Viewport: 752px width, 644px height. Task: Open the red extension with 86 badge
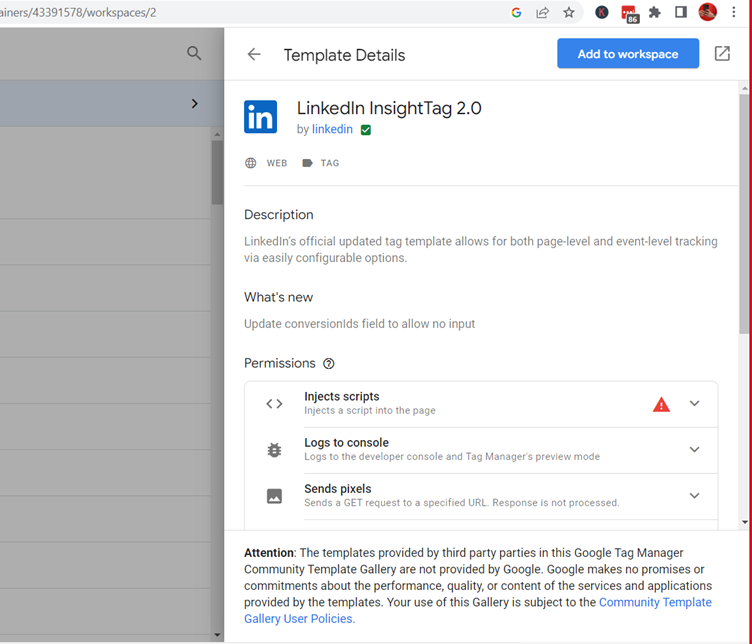pos(629,13)
